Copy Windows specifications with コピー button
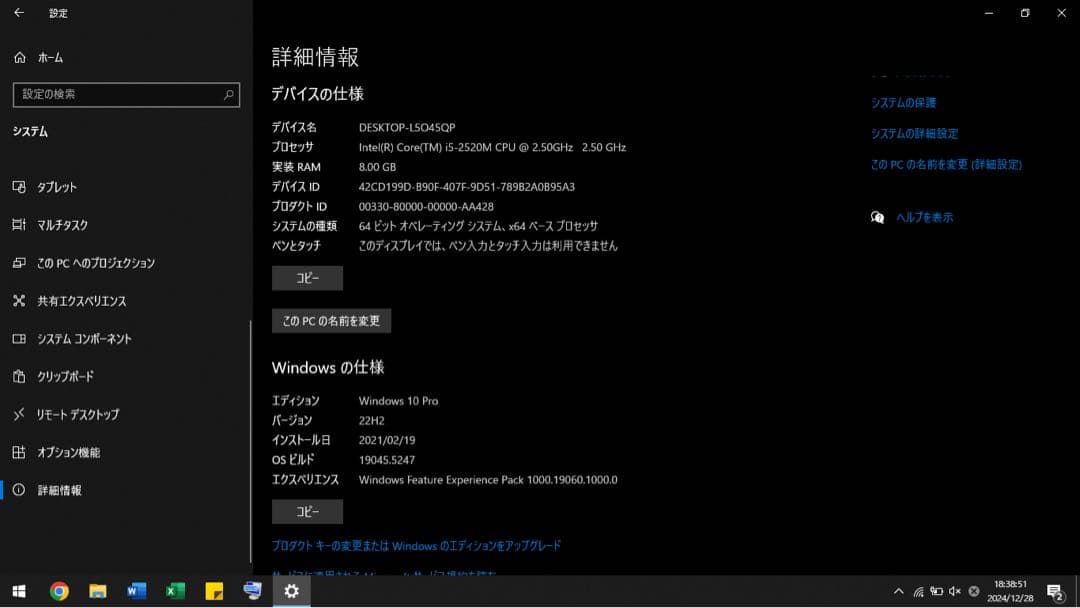The image size is (1080, 608). pos(306,511)
